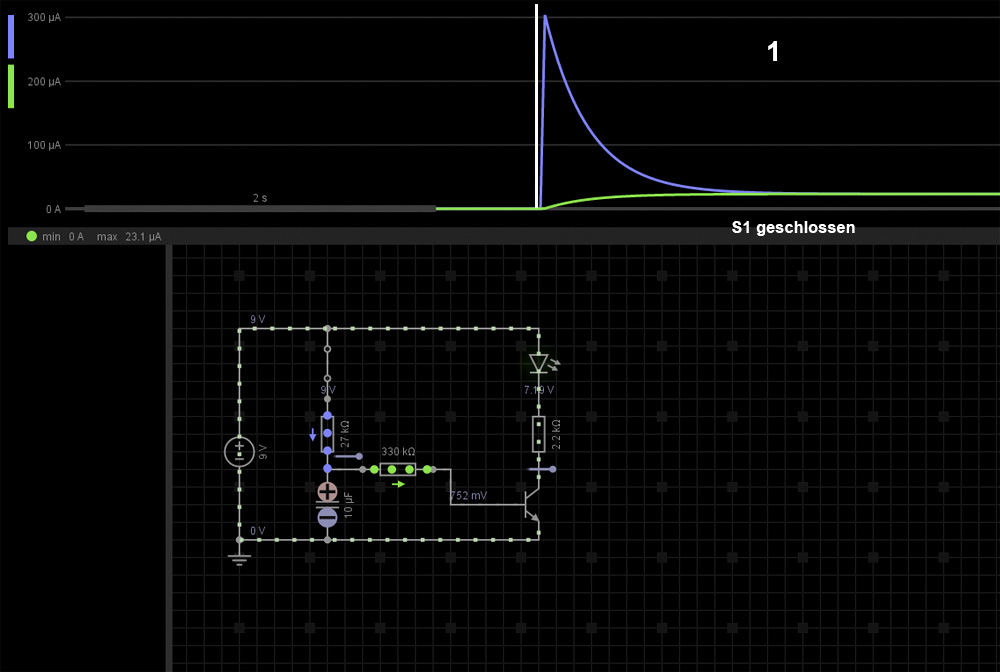Click the green trace color bar
The image size is (1000, 672).
coord(11,87)
